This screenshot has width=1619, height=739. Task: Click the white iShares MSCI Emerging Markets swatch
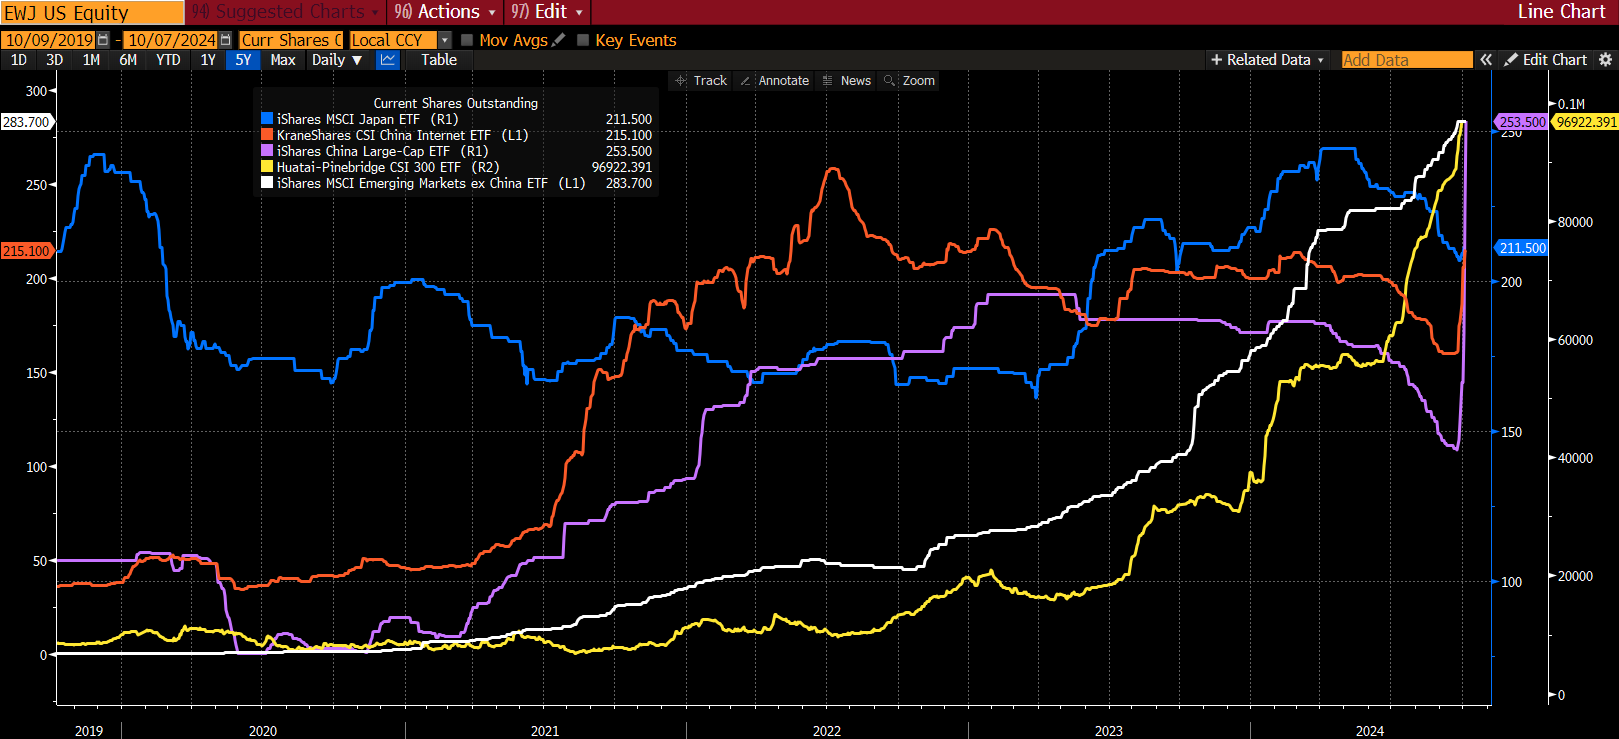(x=267, y=183)
